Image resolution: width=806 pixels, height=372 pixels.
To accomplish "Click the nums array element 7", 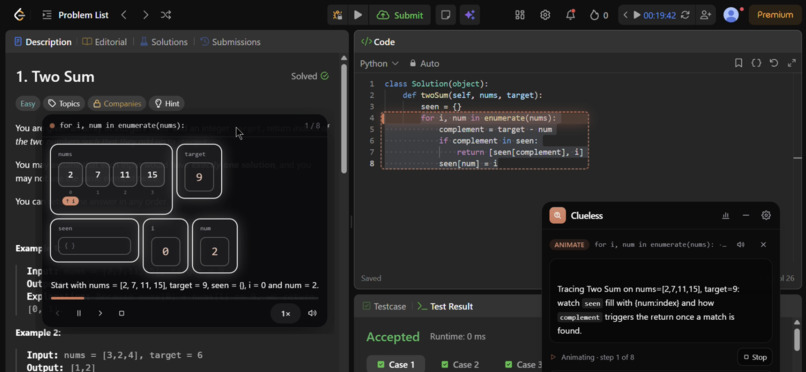I will (x=98, y=175).
